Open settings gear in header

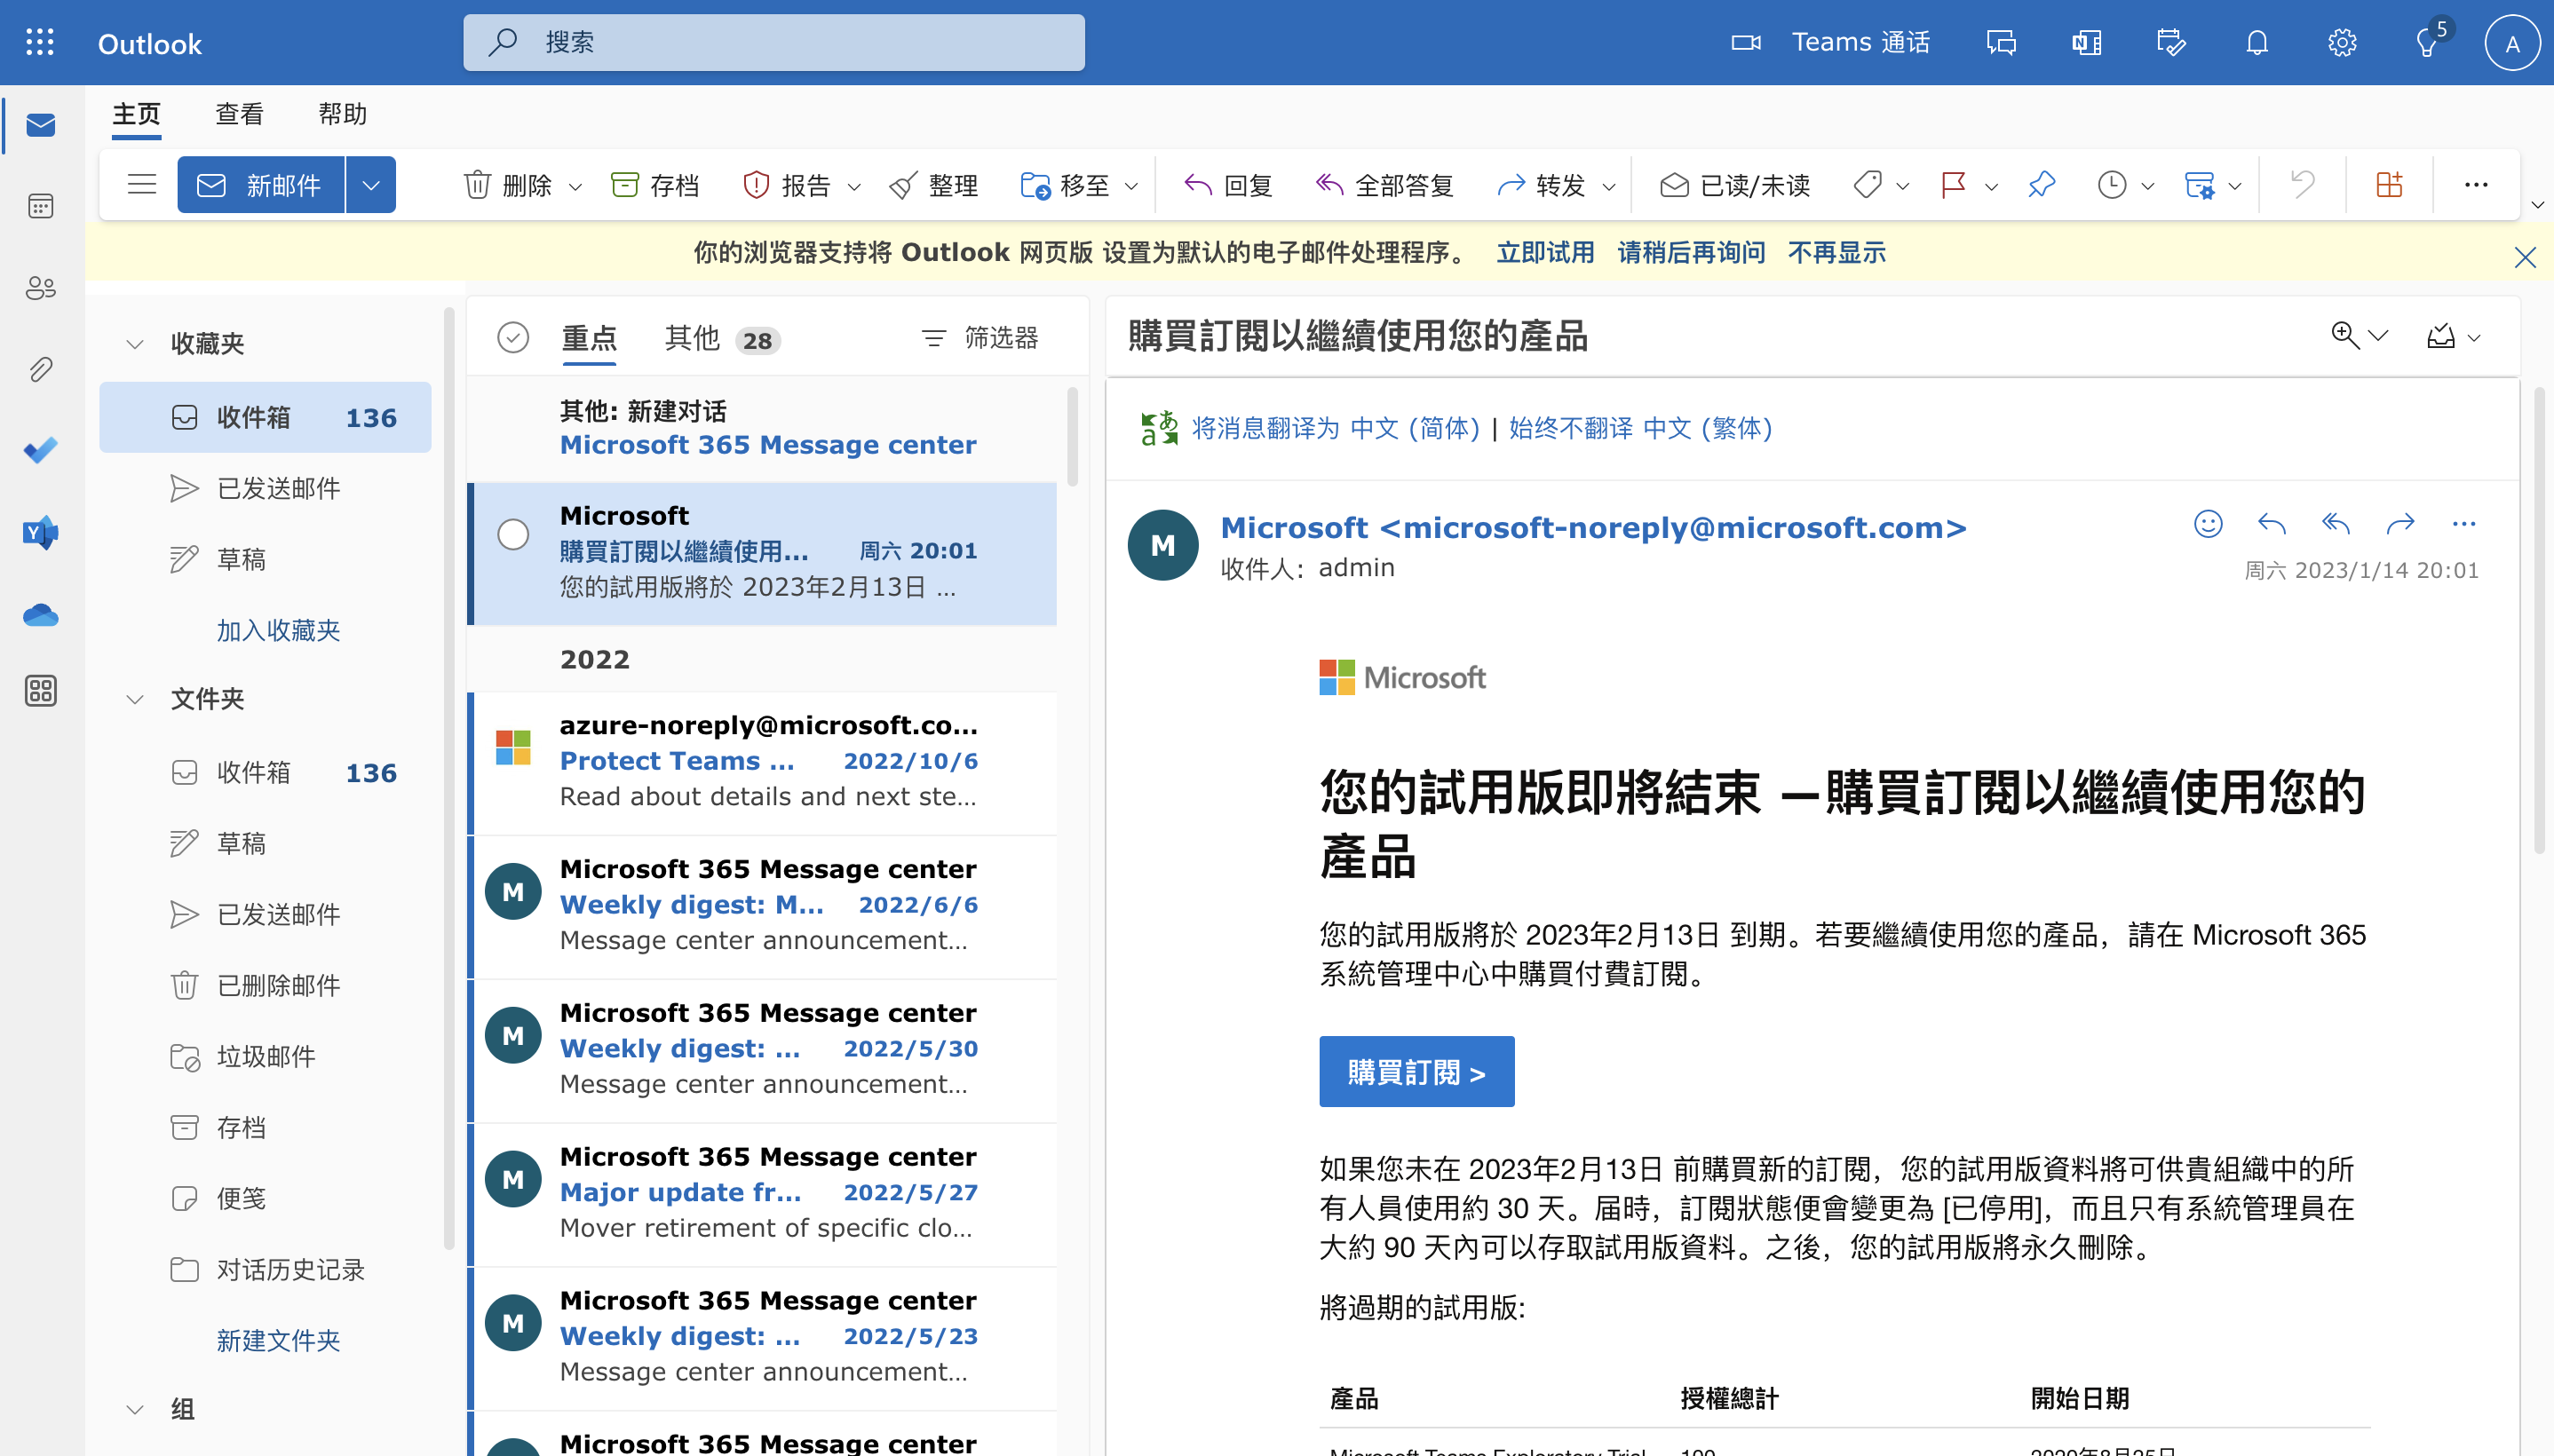2342,42
